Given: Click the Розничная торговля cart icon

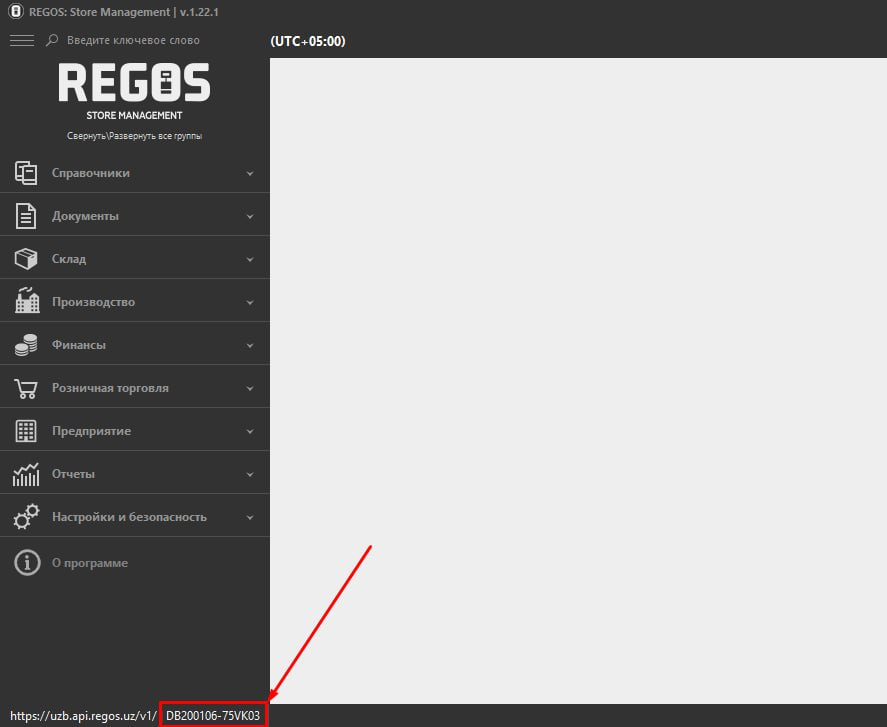Looking at the screenshot, I should (26, 388).
